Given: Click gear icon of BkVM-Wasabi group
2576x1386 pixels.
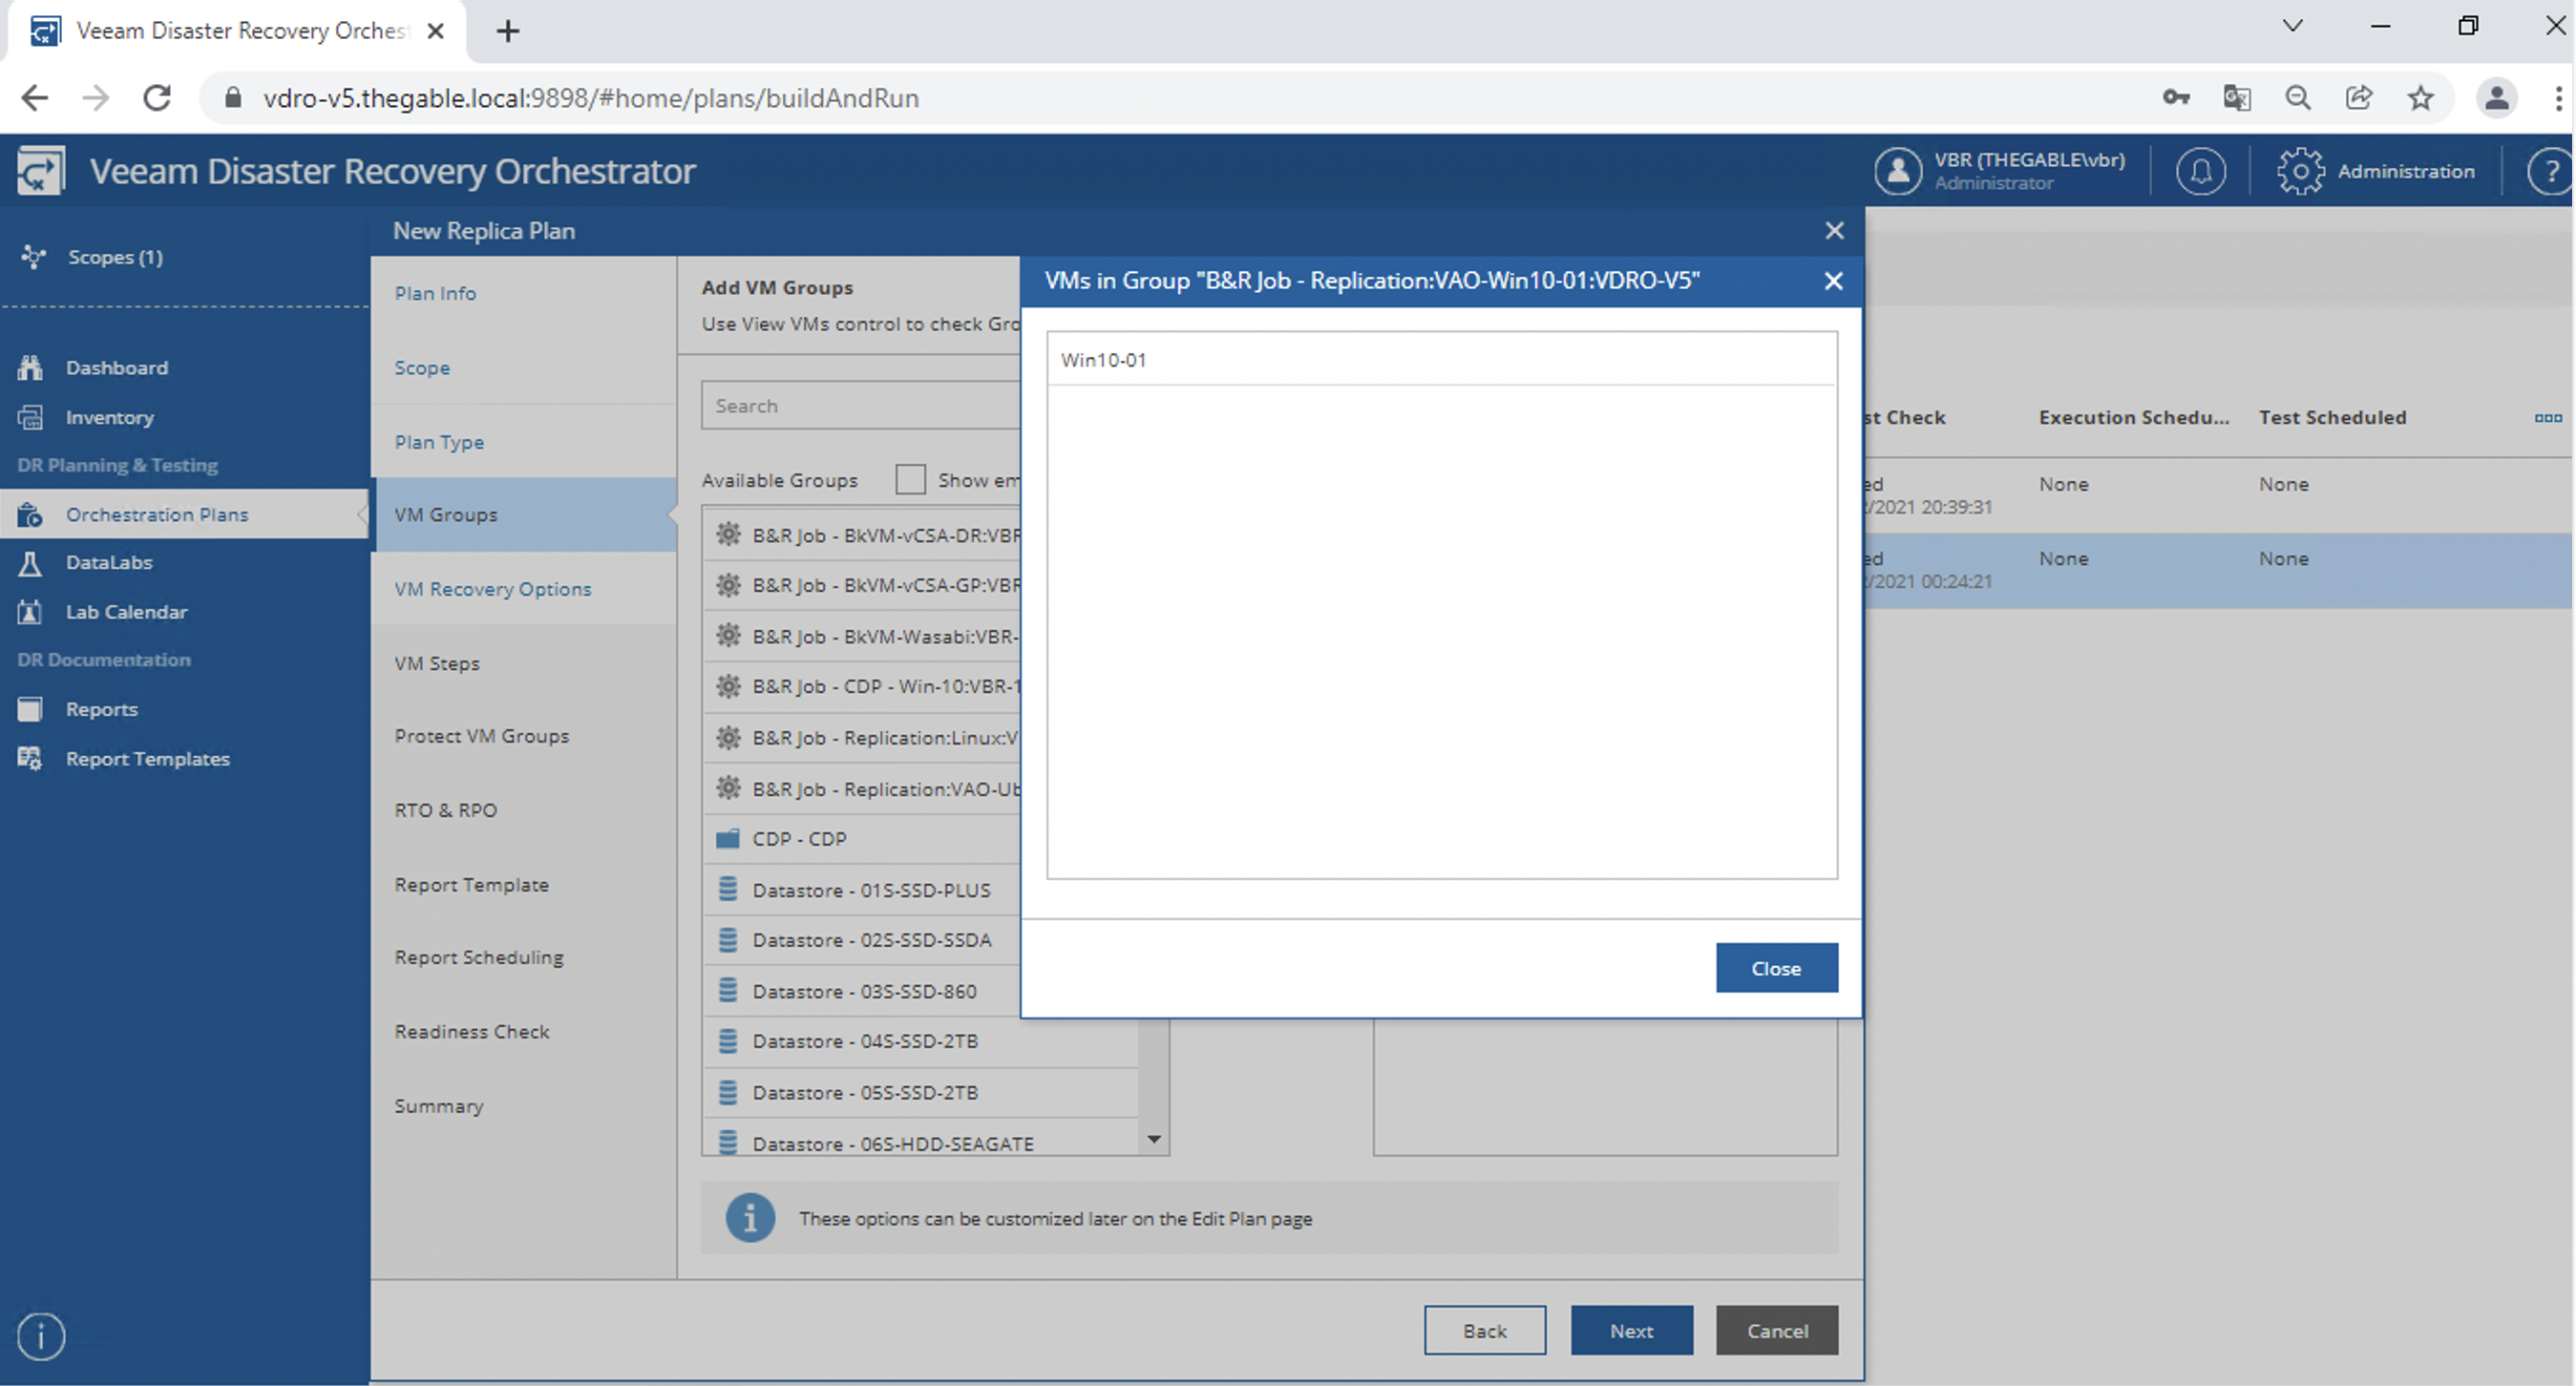Looking at the screenshot, I should 728,635.
